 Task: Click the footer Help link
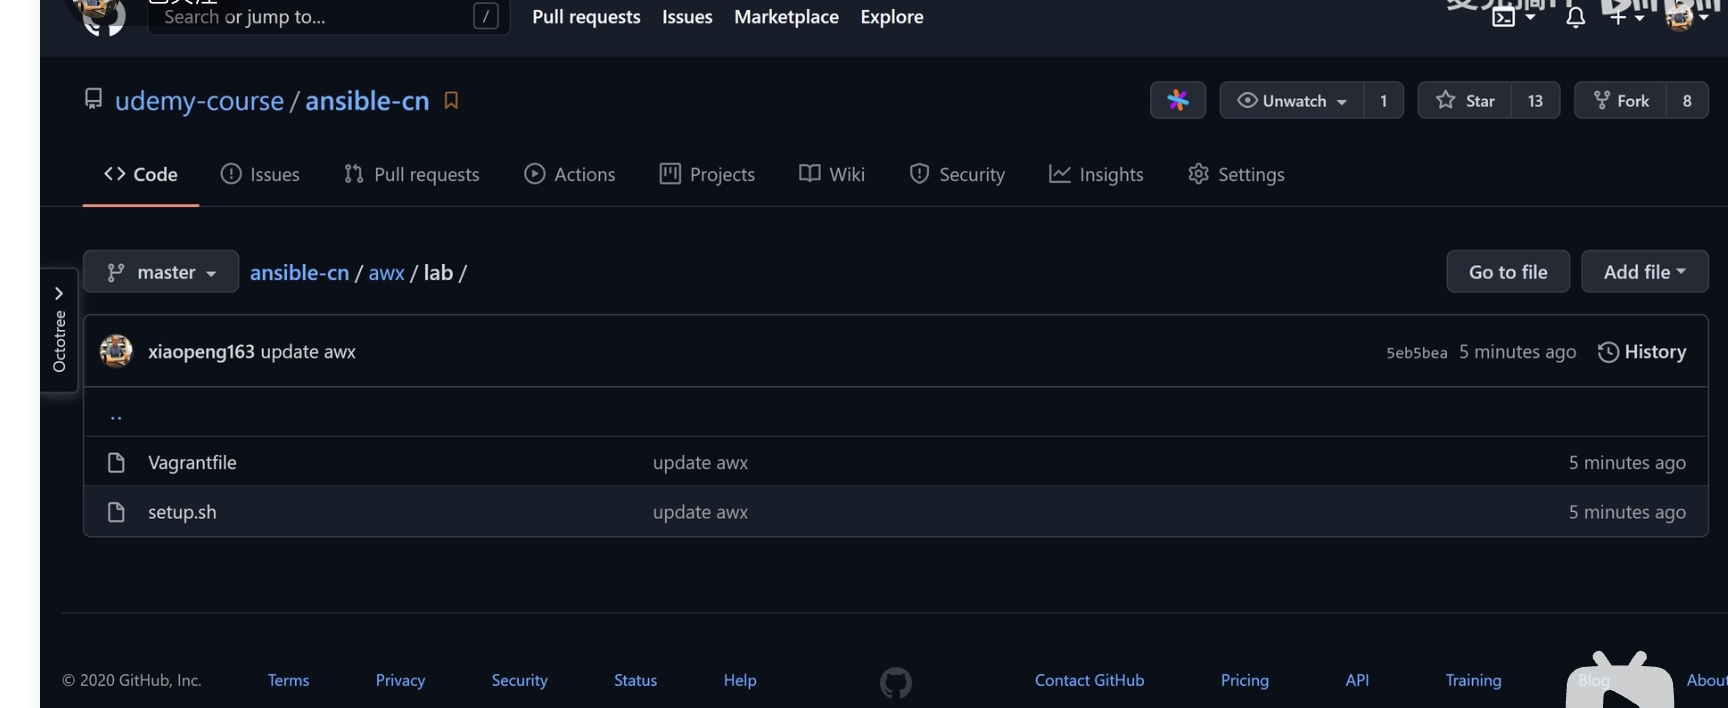[740, 680]
